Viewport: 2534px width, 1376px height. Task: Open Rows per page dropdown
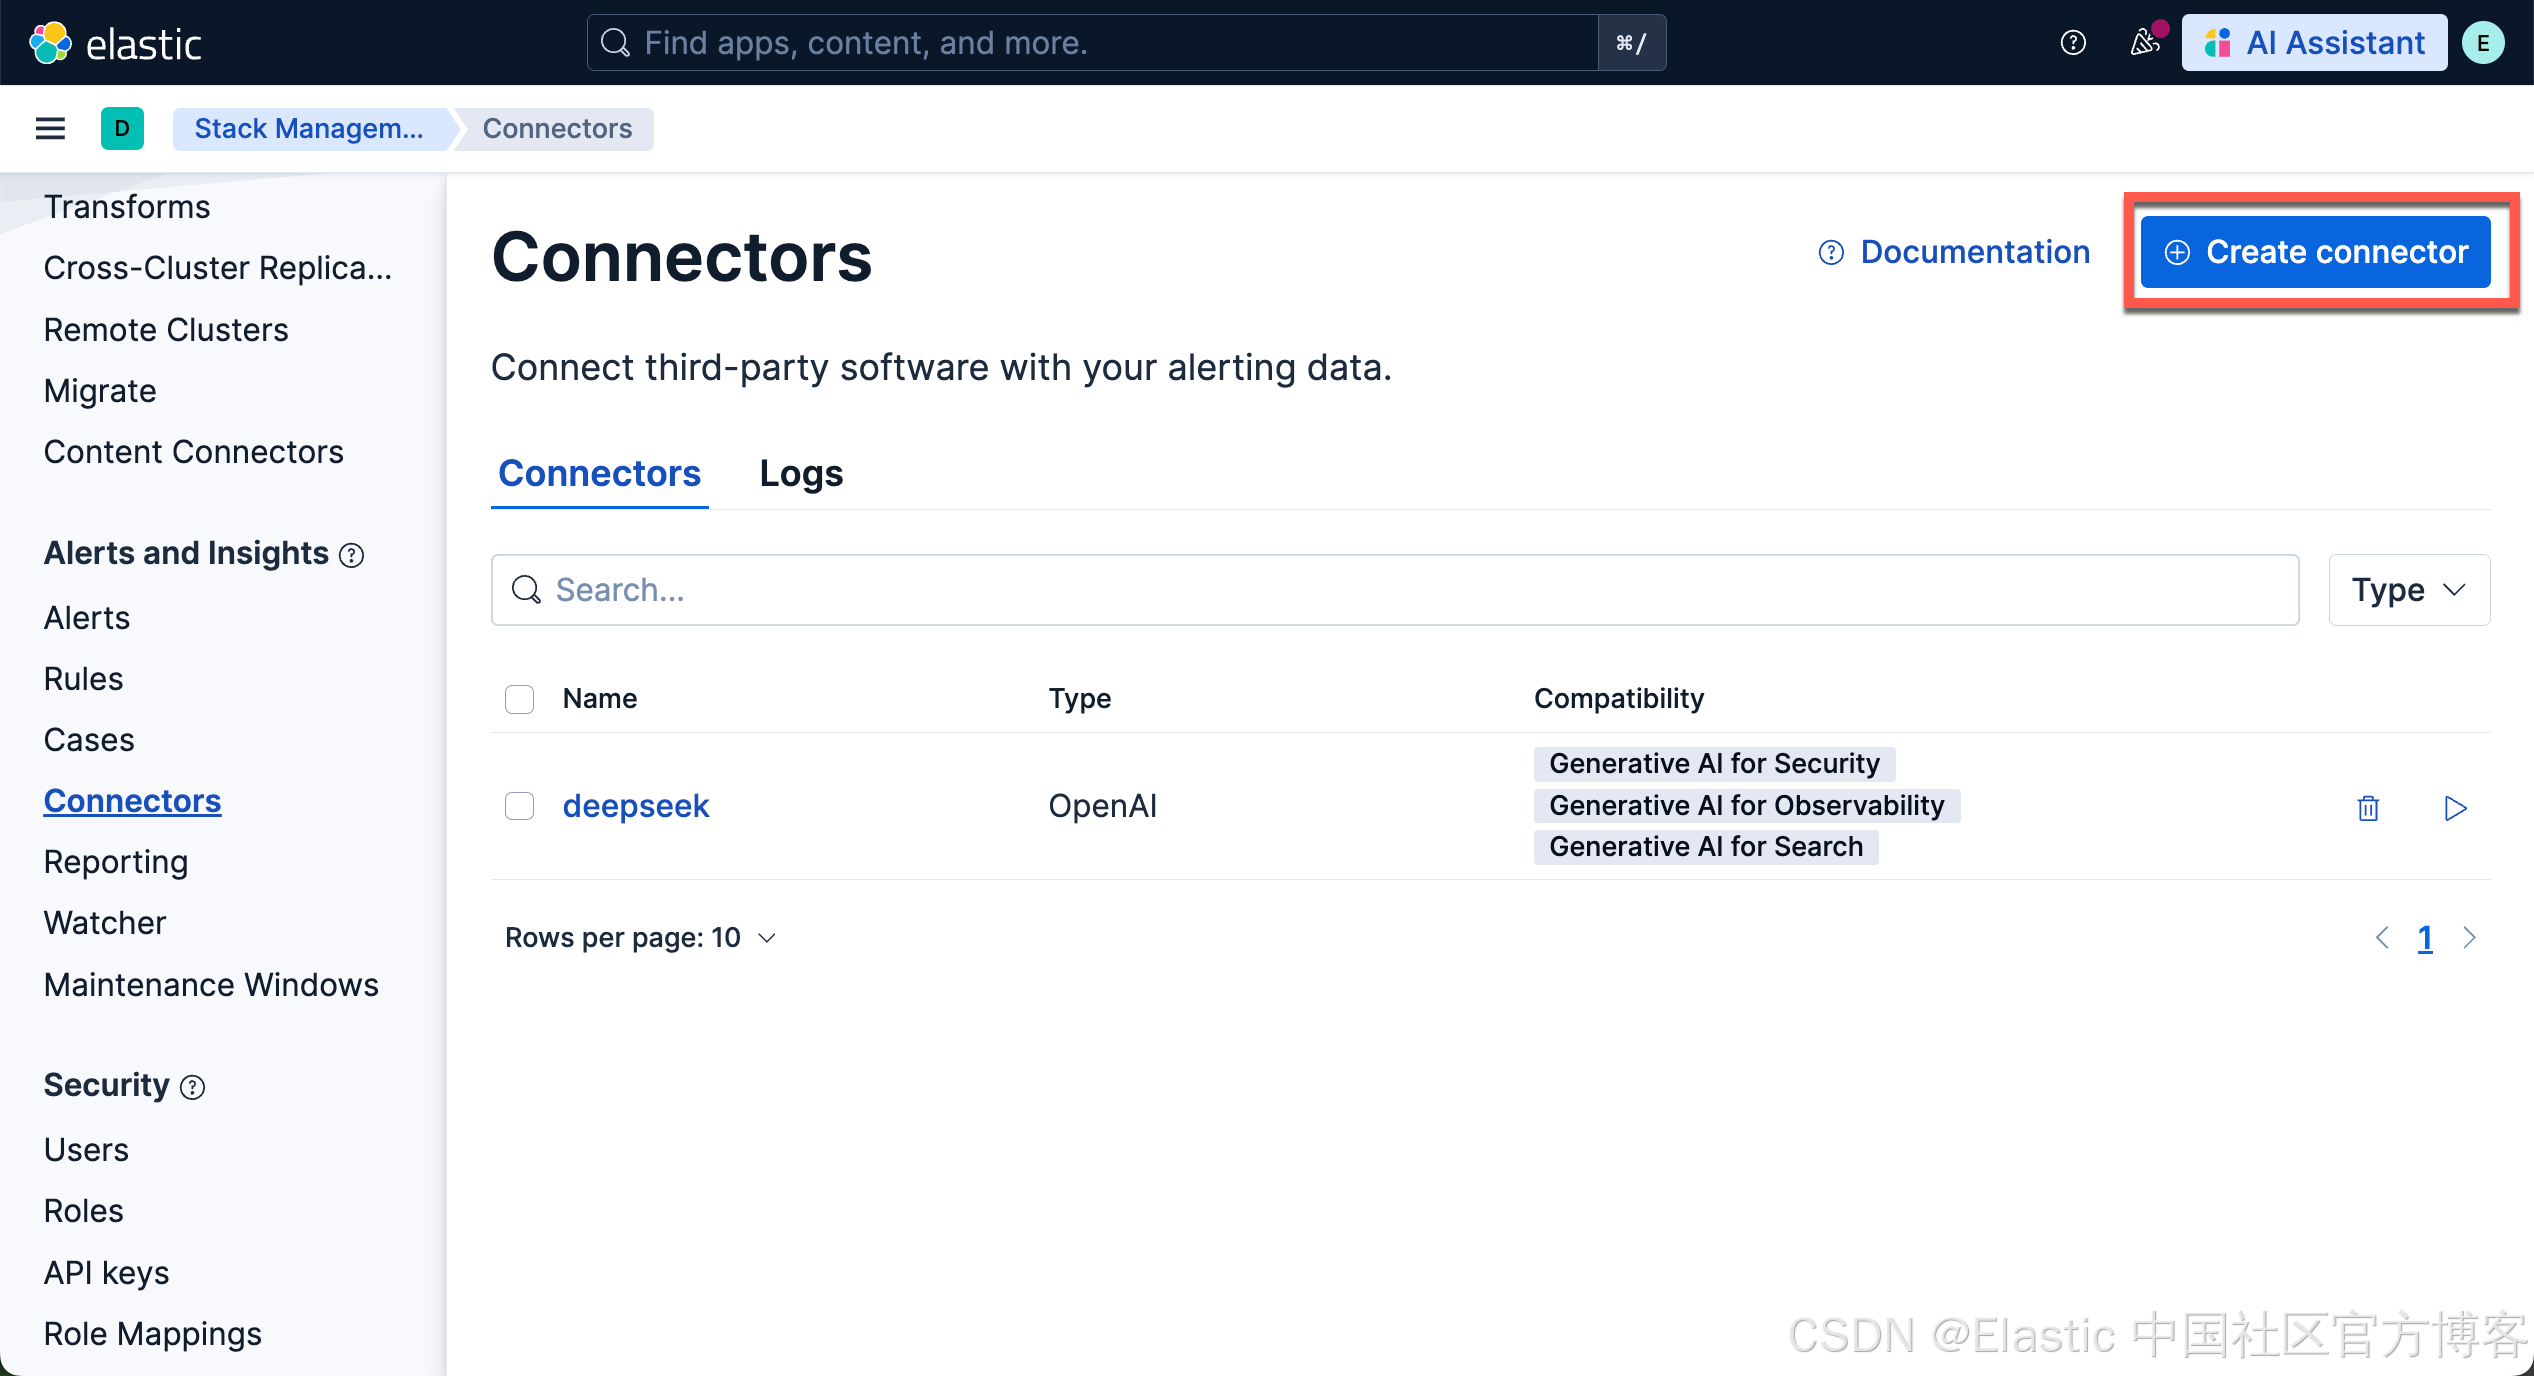(x=641, y=937)
